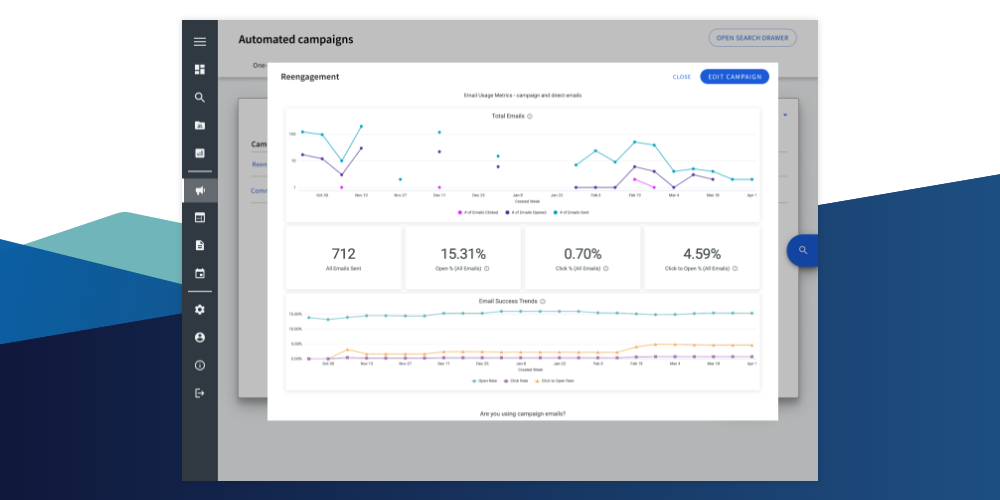Open the calendar event icon in the sidebar
1000x500 pixels.
[200, 273]
